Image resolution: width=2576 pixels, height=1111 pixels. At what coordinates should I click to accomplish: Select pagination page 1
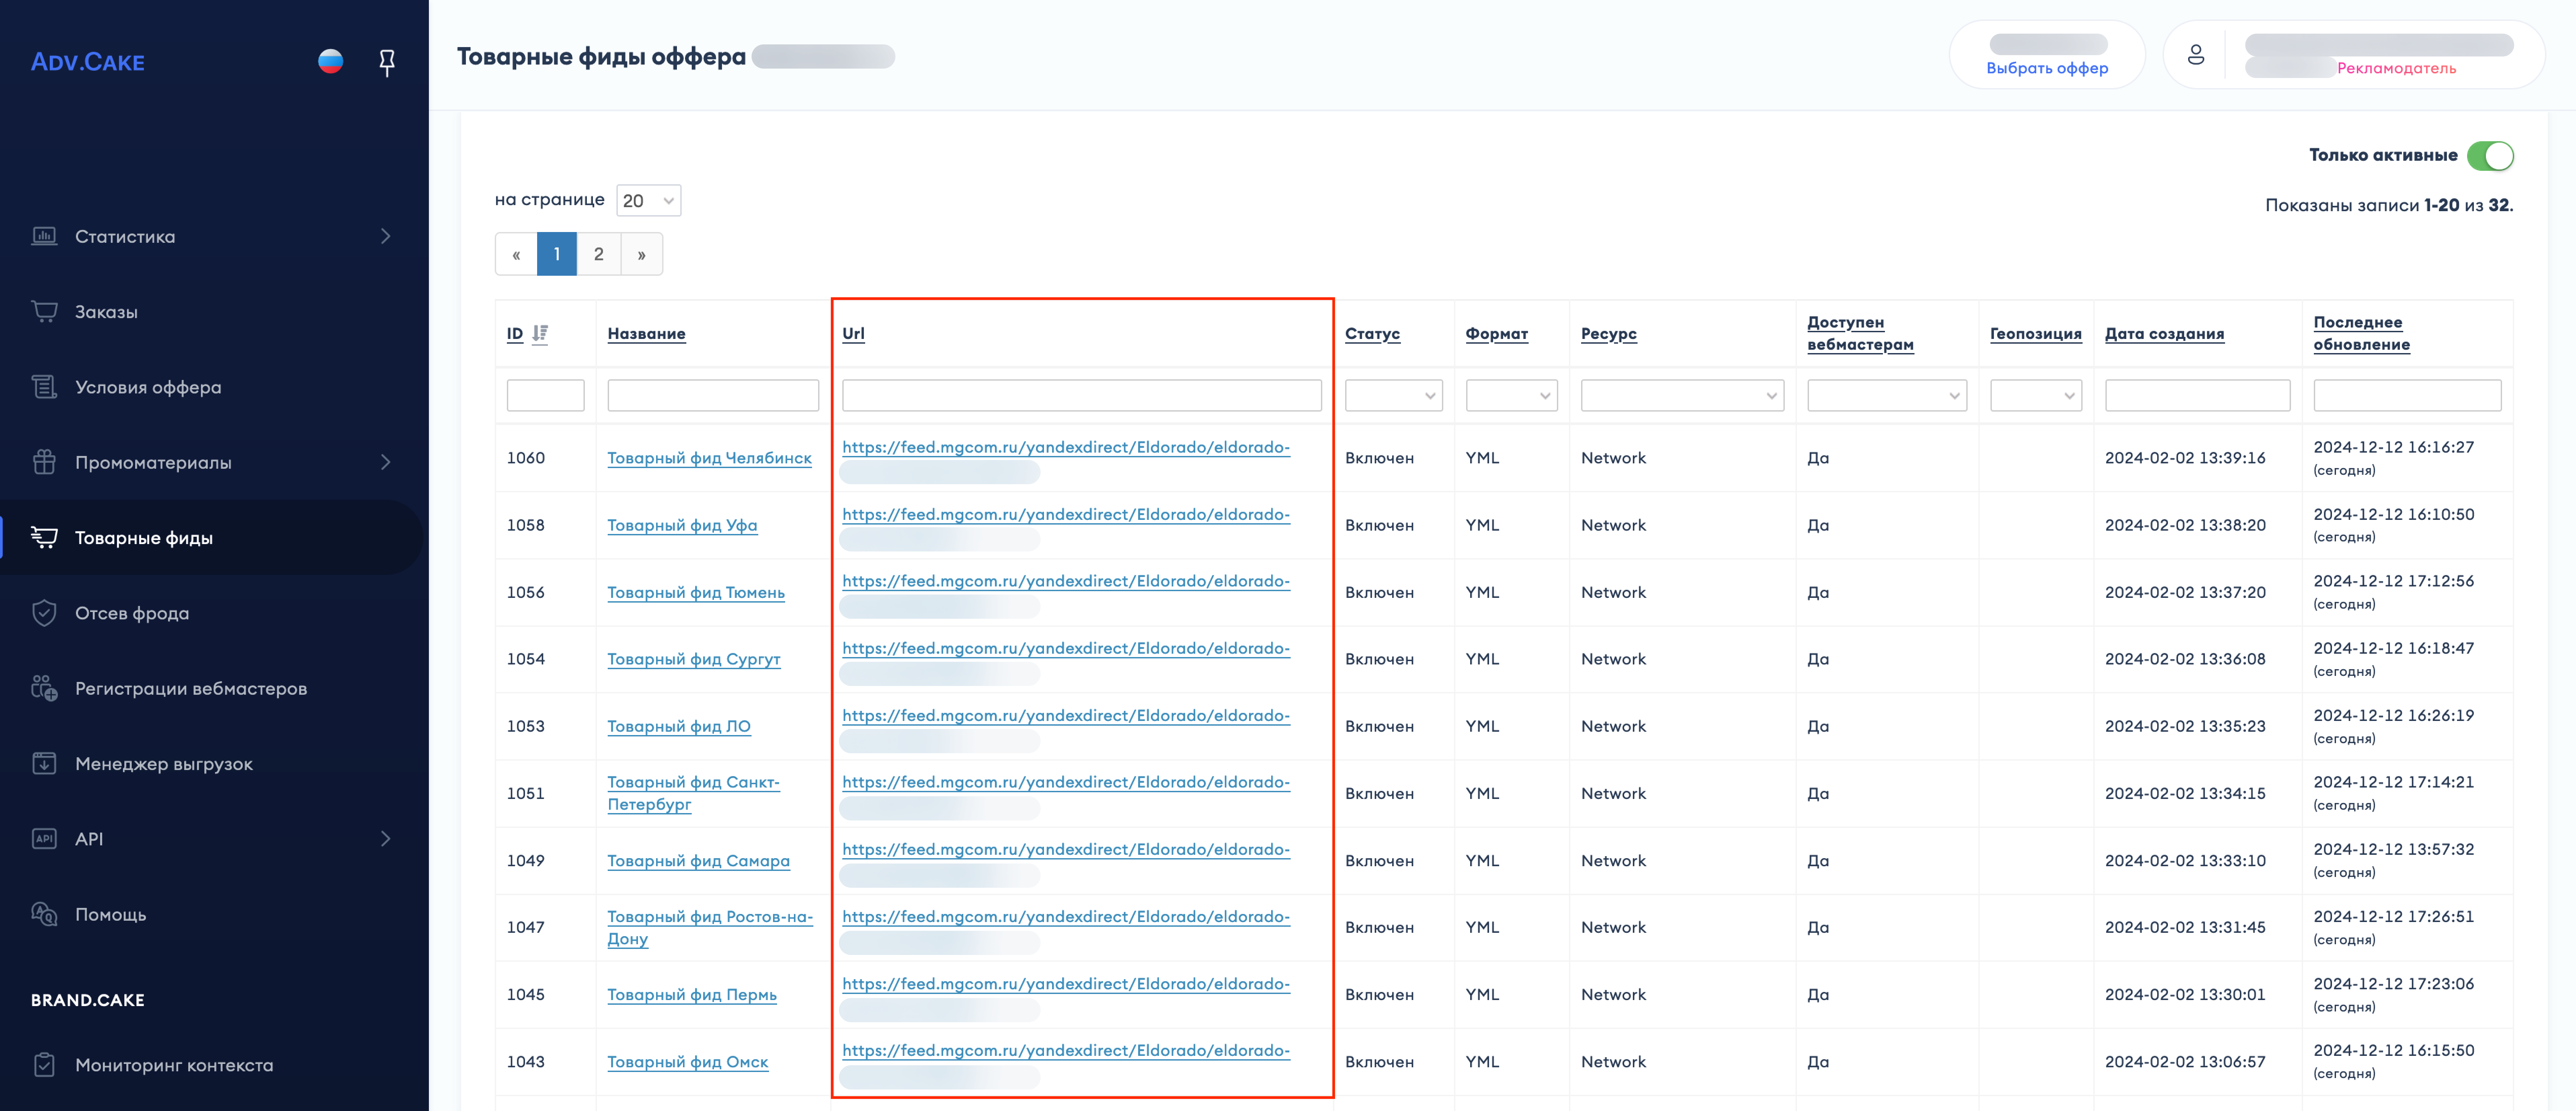(x=557, y=254)
